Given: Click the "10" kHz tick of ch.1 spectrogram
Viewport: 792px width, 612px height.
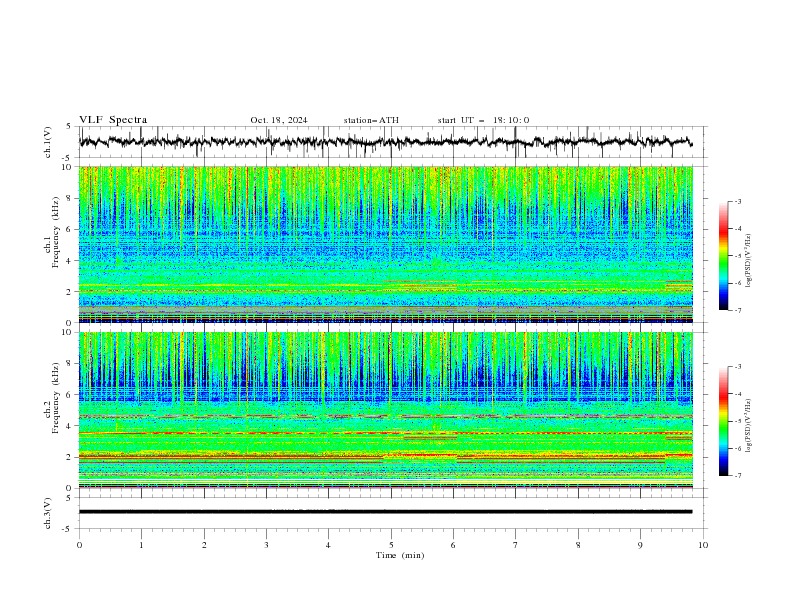Looking at the screenshot, I should (x=68, y=167).
